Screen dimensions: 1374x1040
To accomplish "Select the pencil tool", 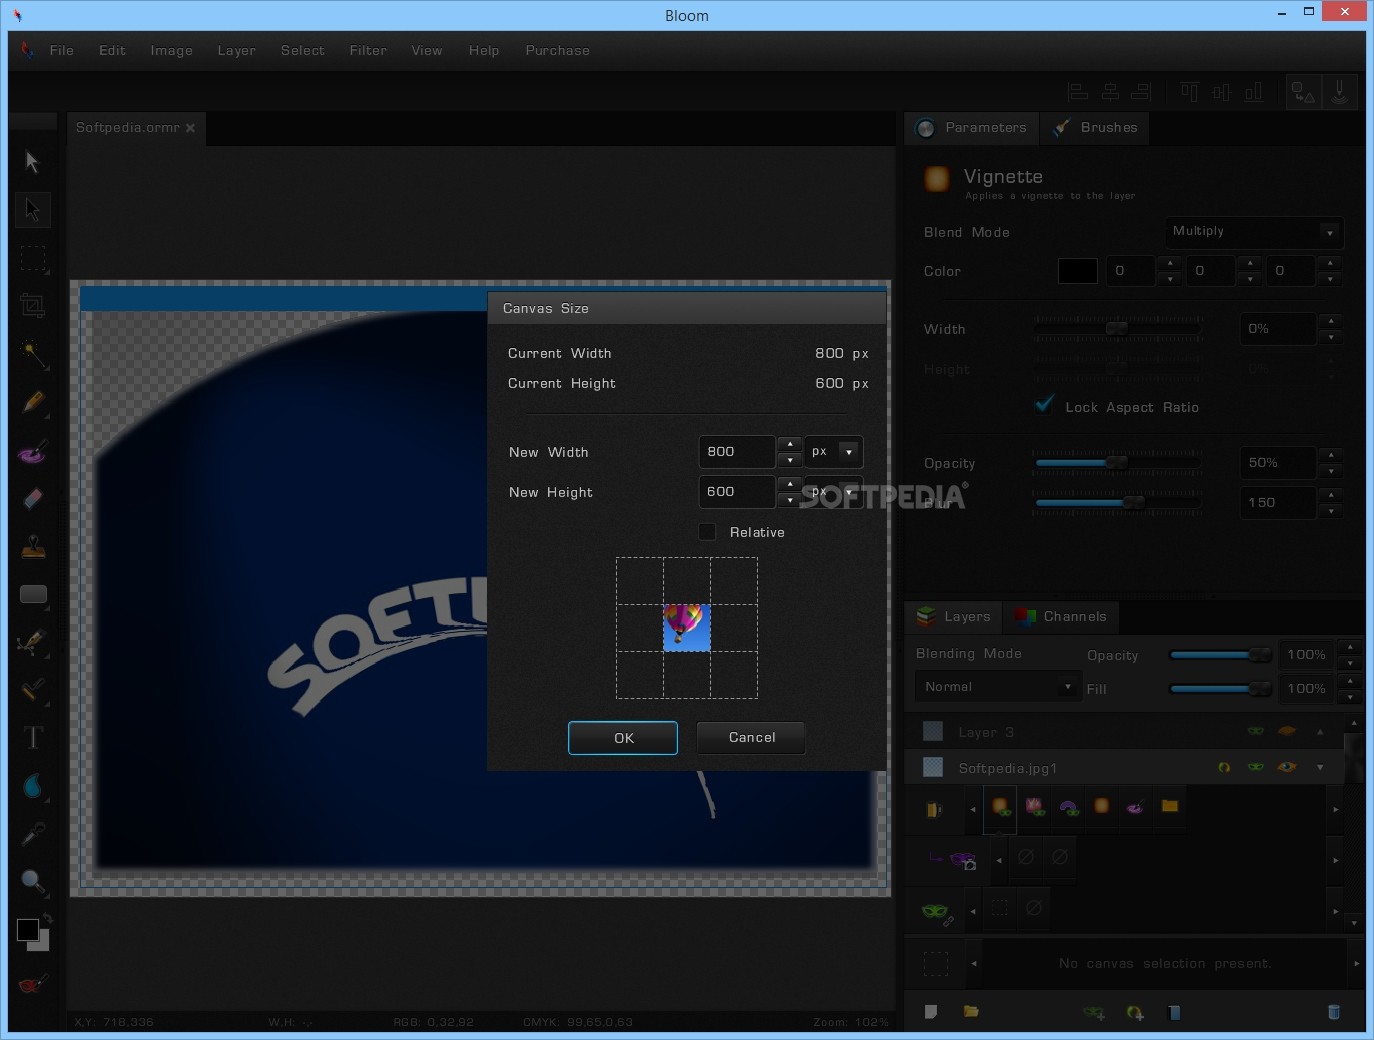I will click(x=33, y=402).
